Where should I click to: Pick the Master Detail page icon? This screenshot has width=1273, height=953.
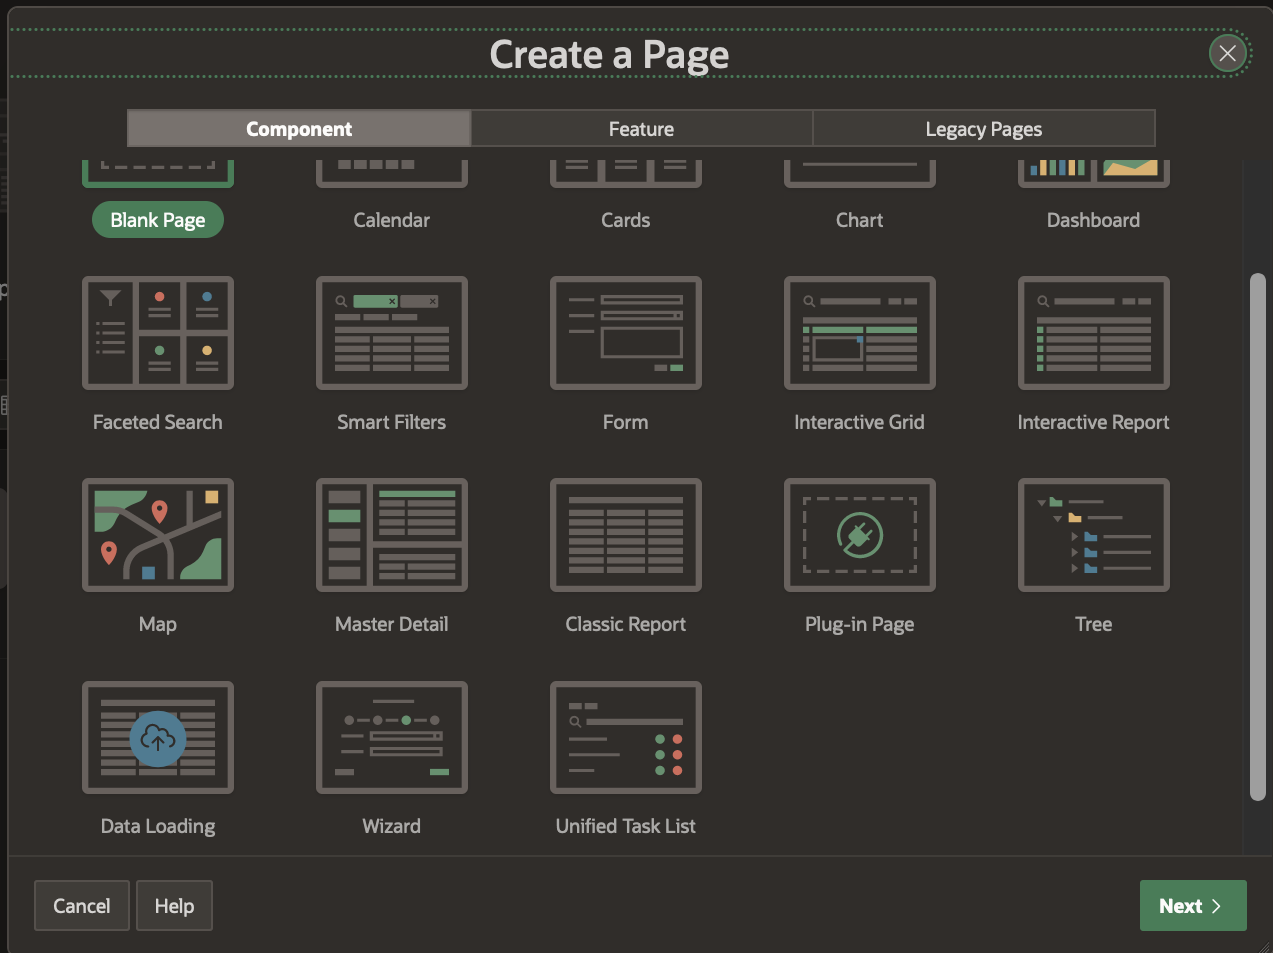[392, 535]
